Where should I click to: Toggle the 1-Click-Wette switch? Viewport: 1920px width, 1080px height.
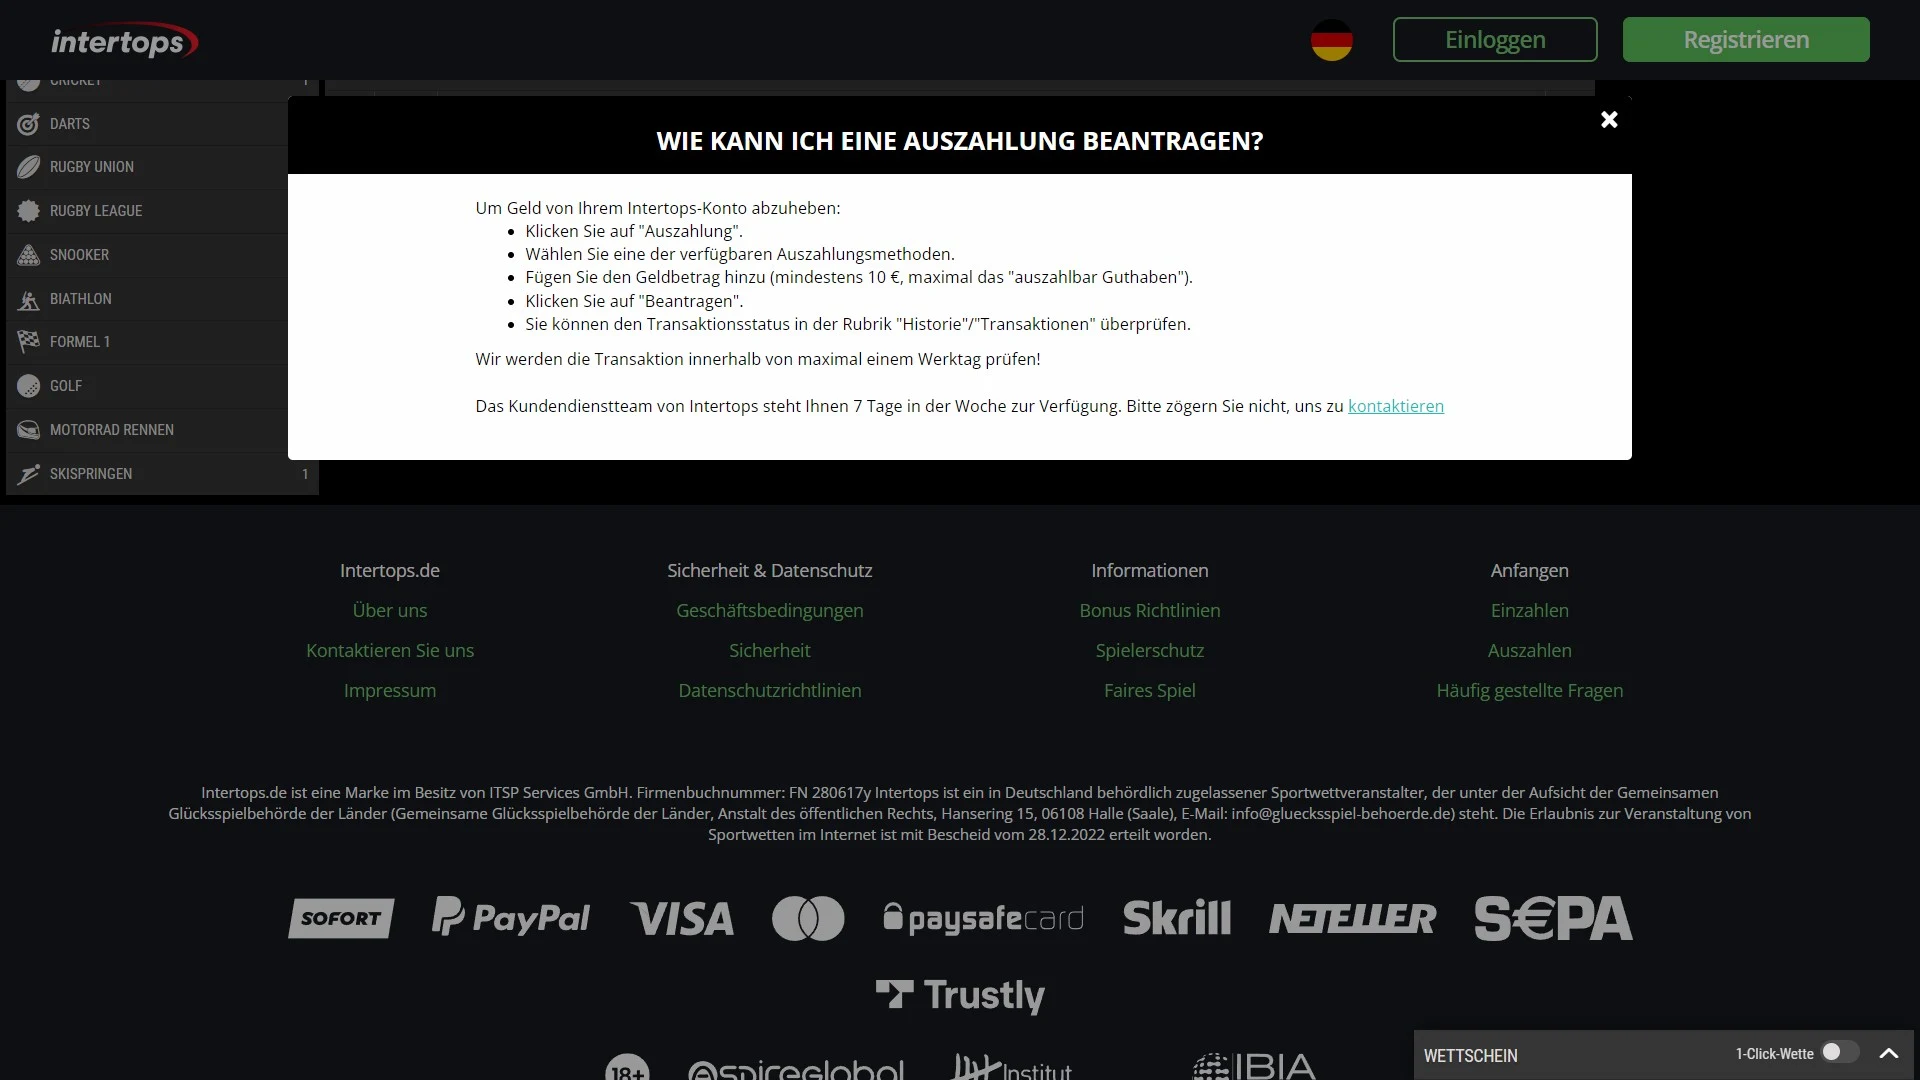click(1837, 1052)
